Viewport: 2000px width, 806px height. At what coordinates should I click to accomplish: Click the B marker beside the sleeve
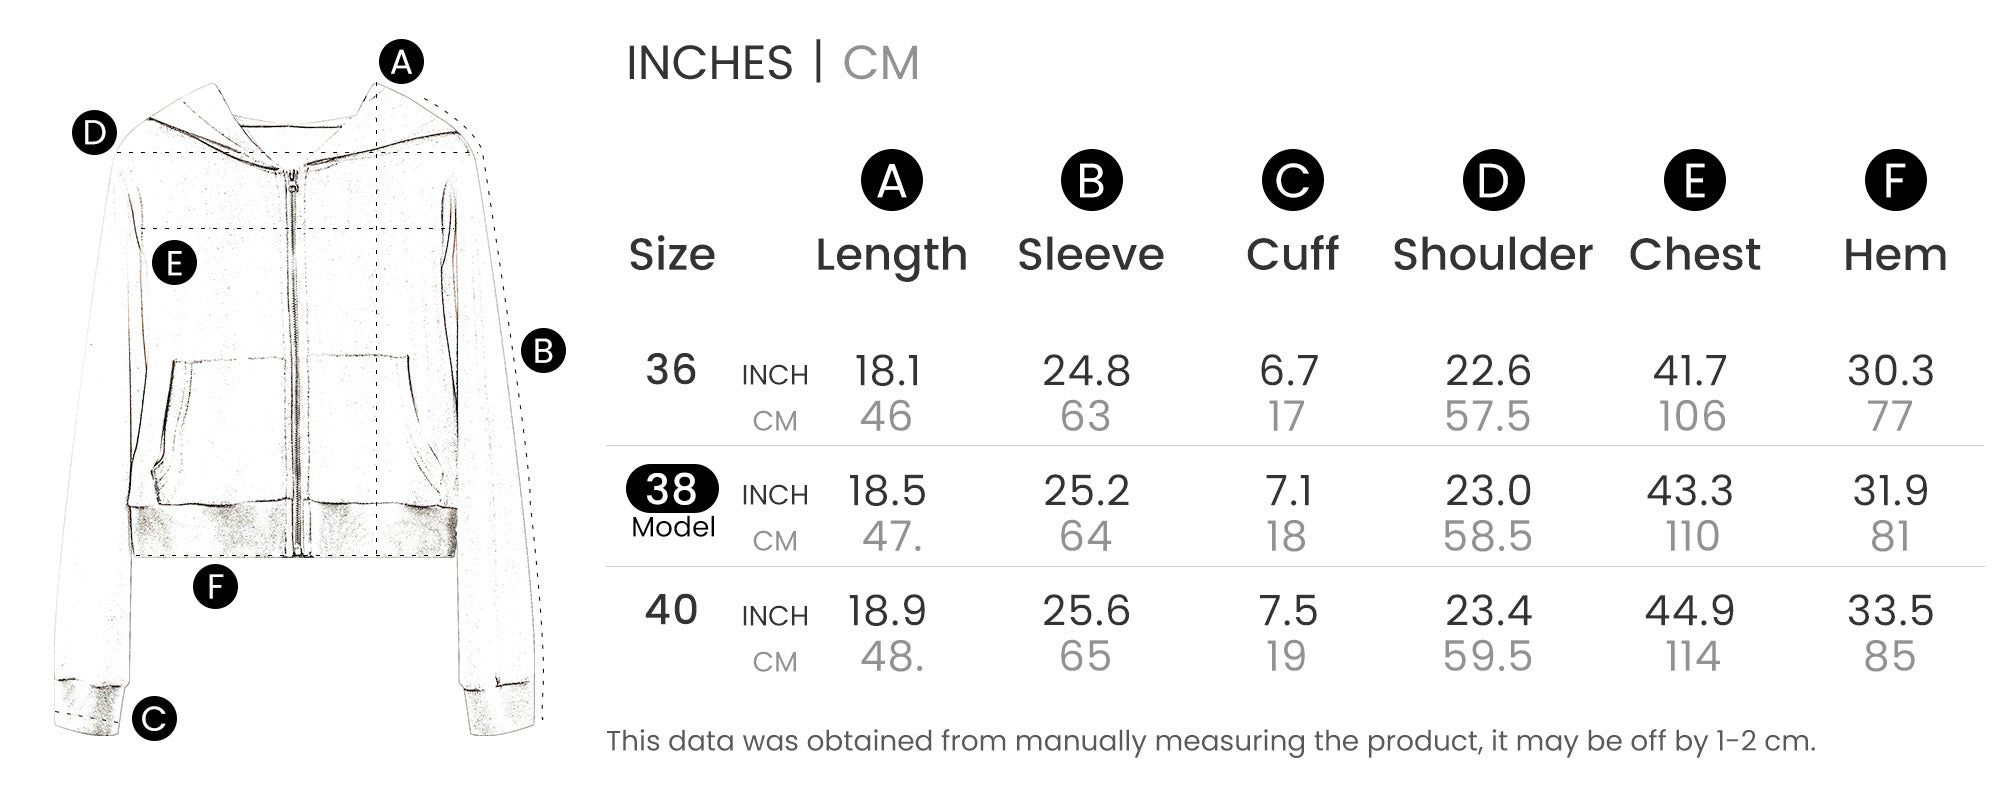[x=544, y=351]
